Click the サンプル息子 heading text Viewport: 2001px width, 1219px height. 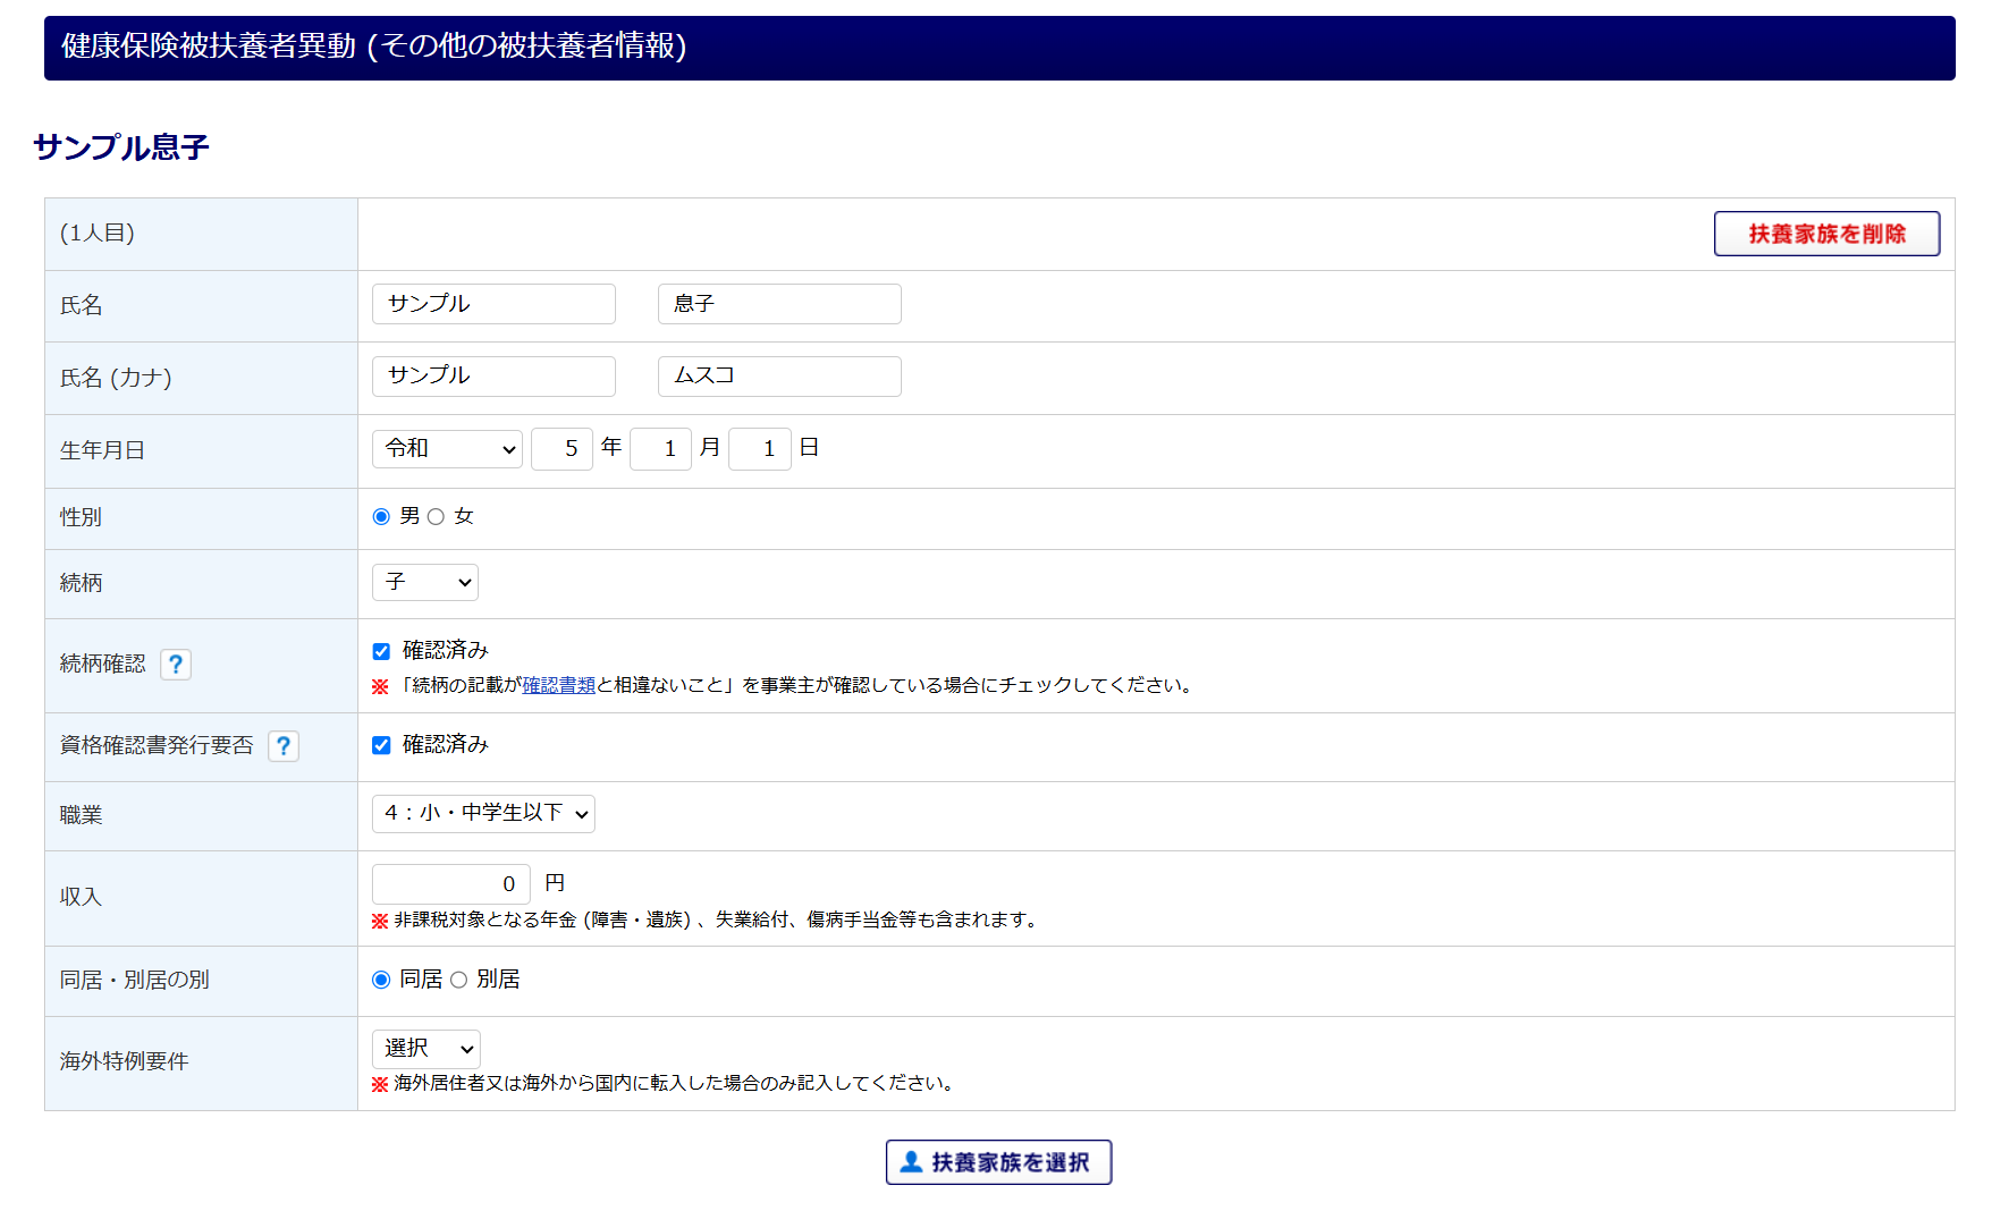tap(121, 147)
